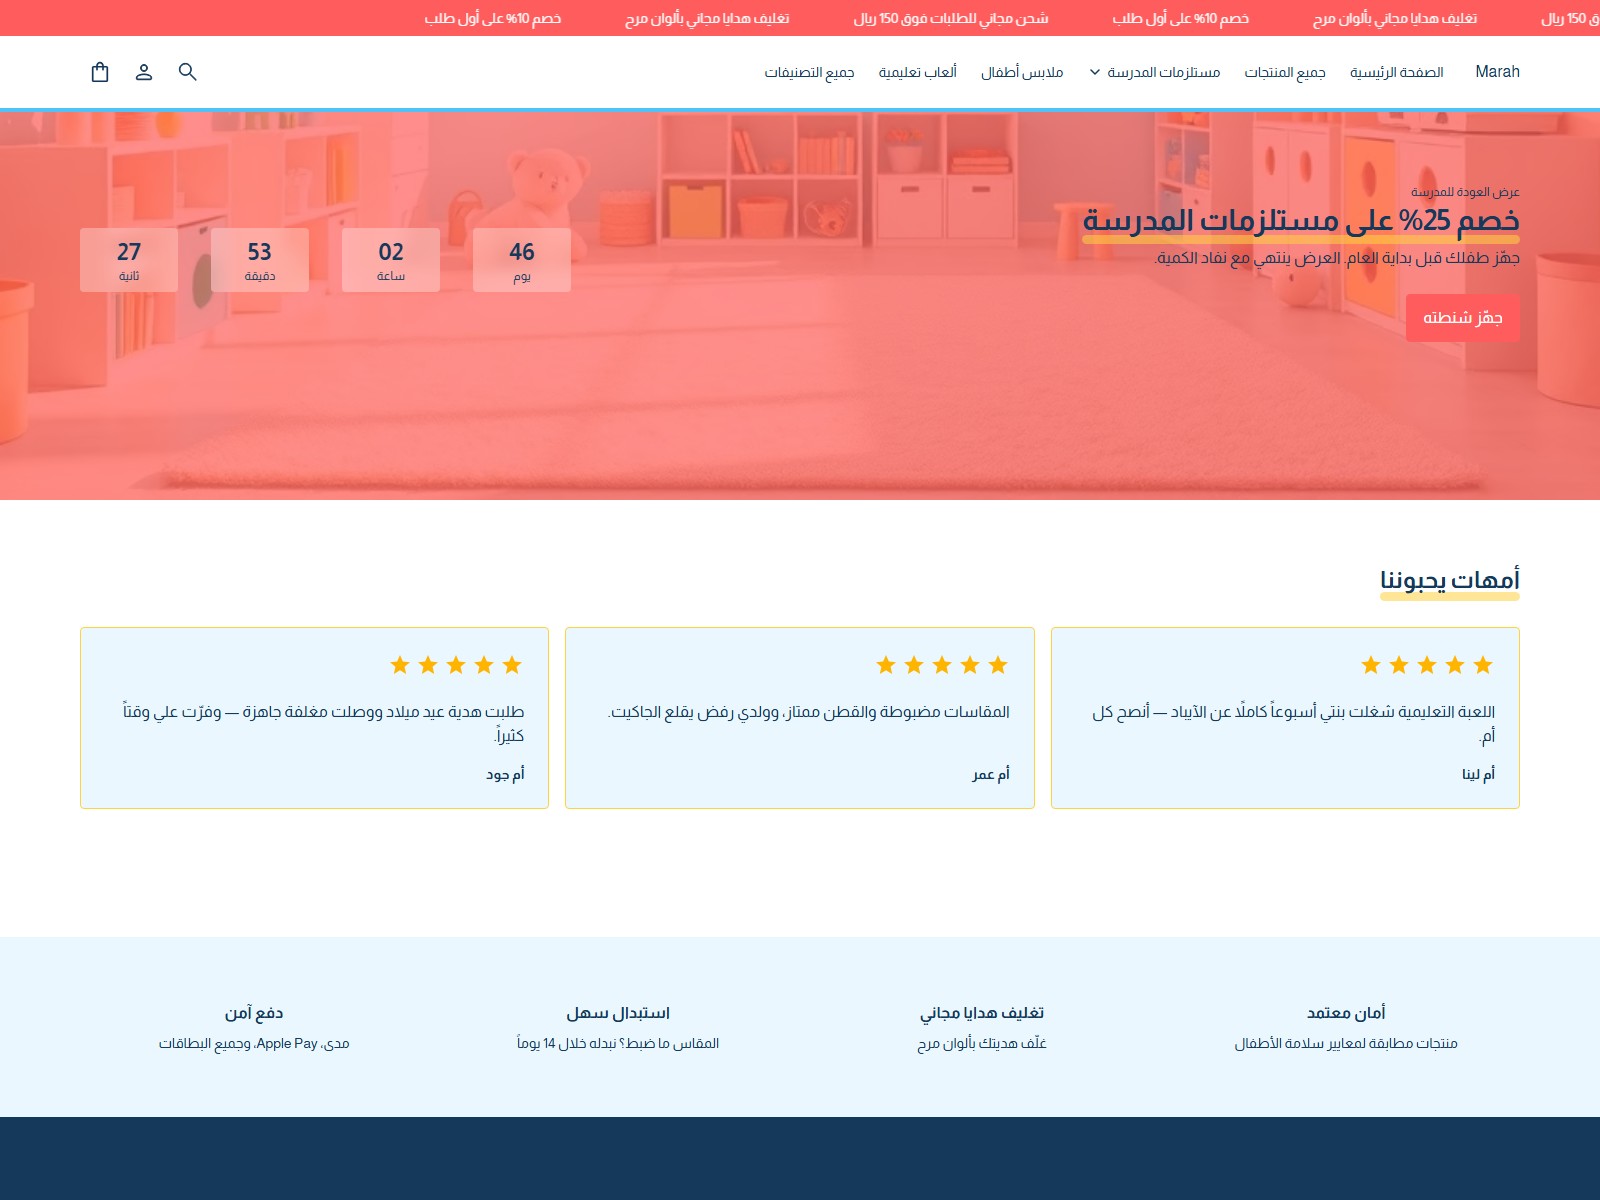
Task: Select ألعاب تعليمية in the navigation
Action: [918, 72]
